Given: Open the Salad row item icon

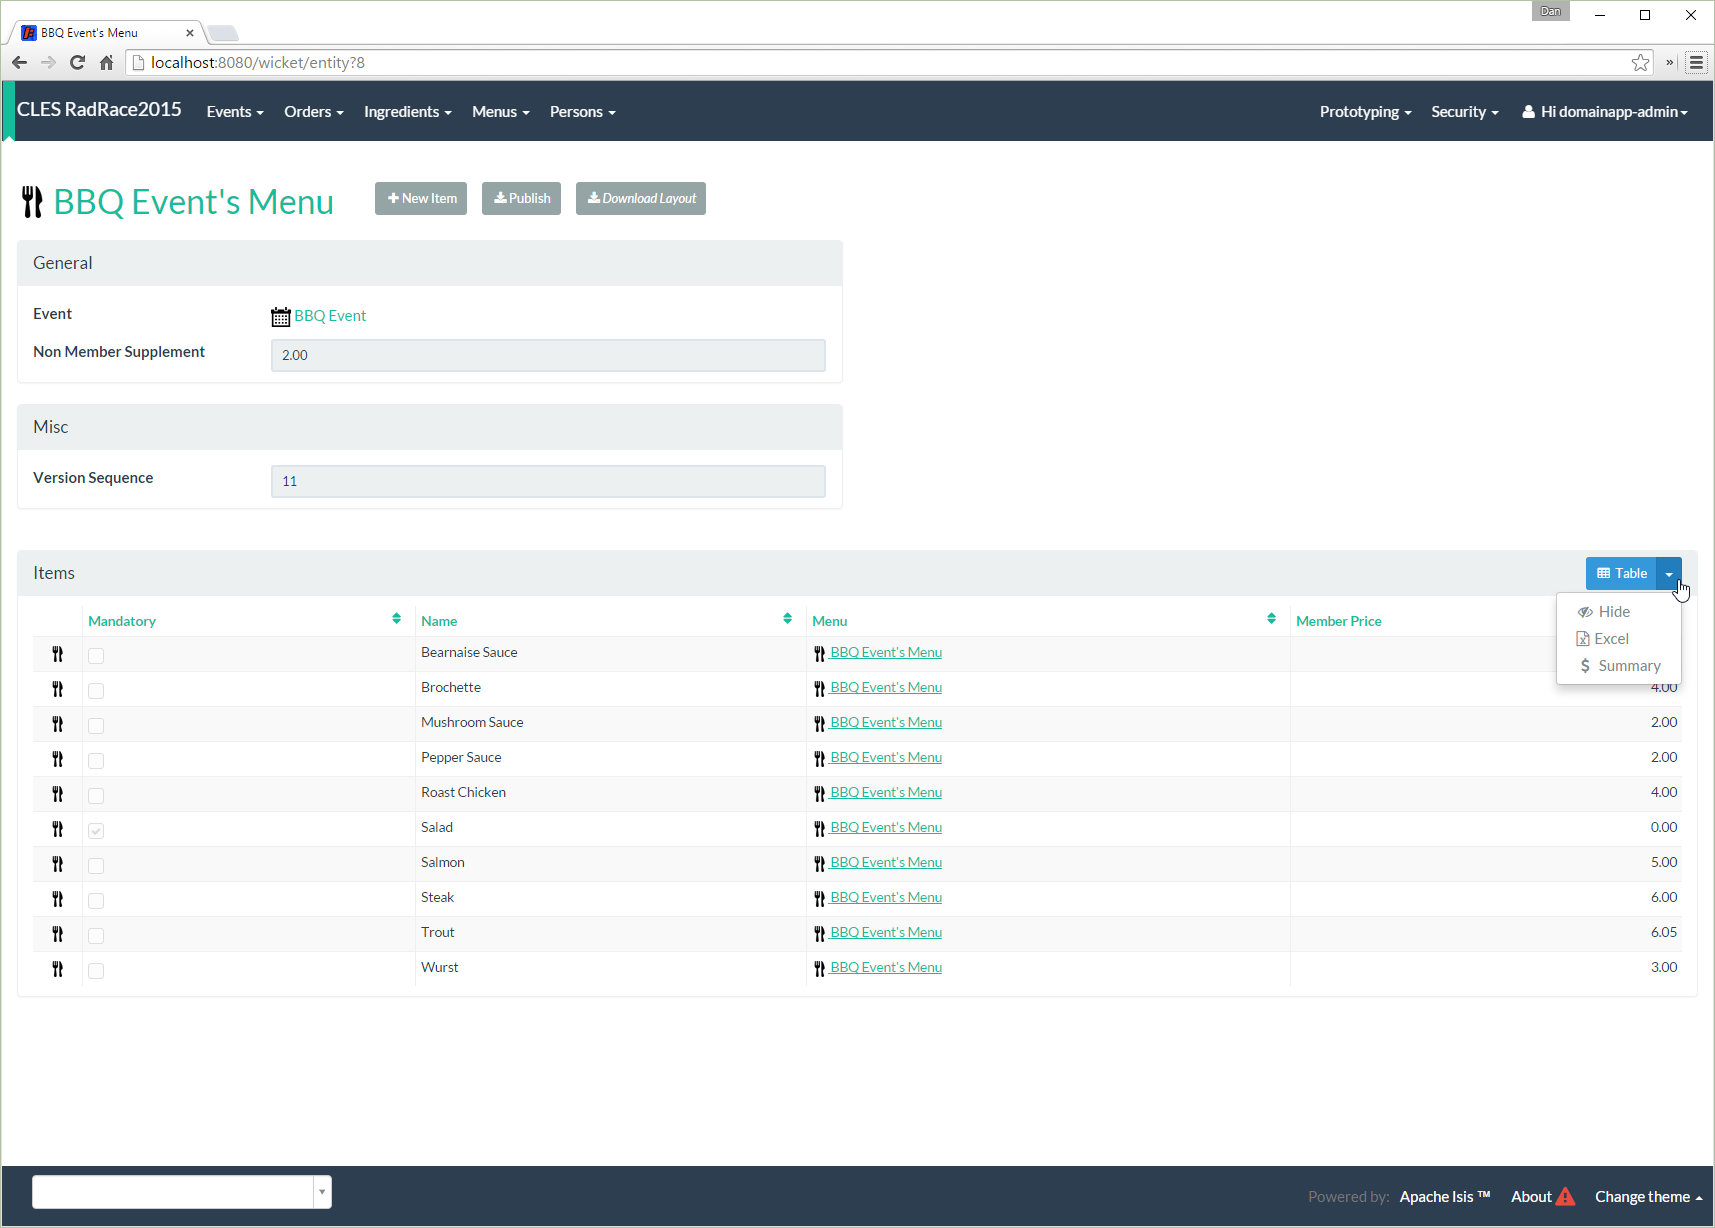Looking at the screenshot, I should point(58,829).
